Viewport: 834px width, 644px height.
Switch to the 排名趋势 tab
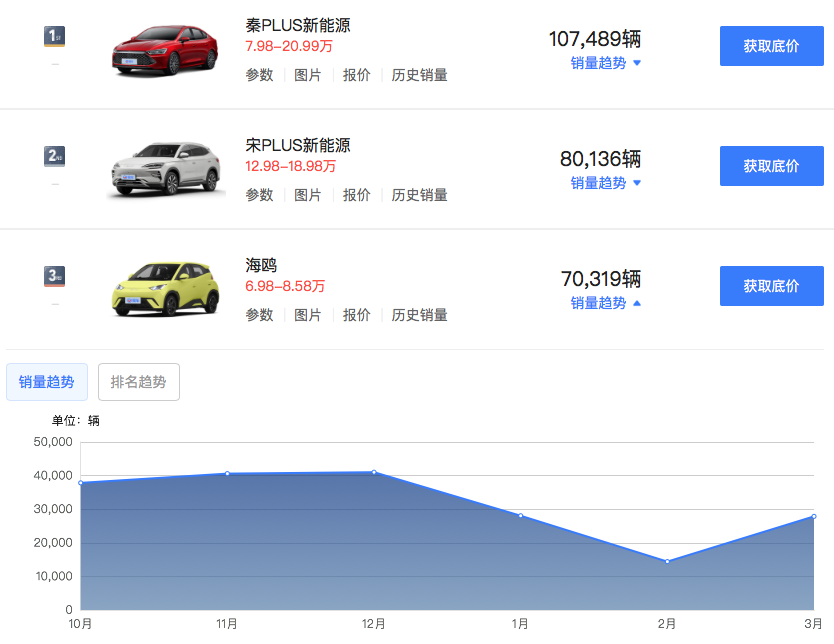click(139, 382)
